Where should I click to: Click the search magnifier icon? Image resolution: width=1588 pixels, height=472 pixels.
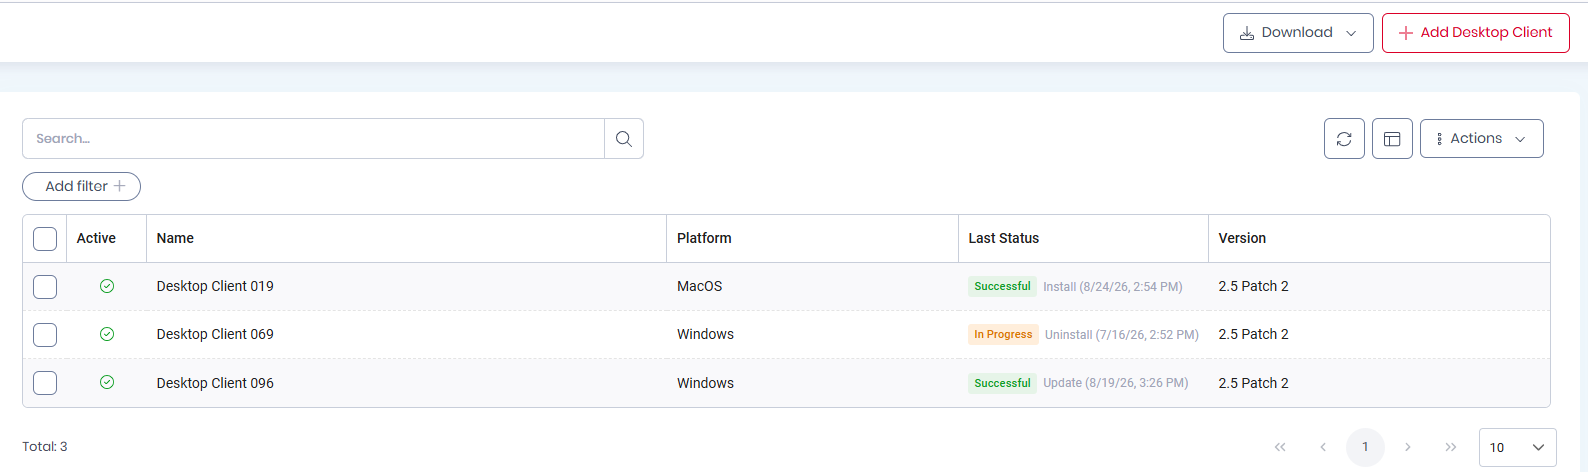624,139
